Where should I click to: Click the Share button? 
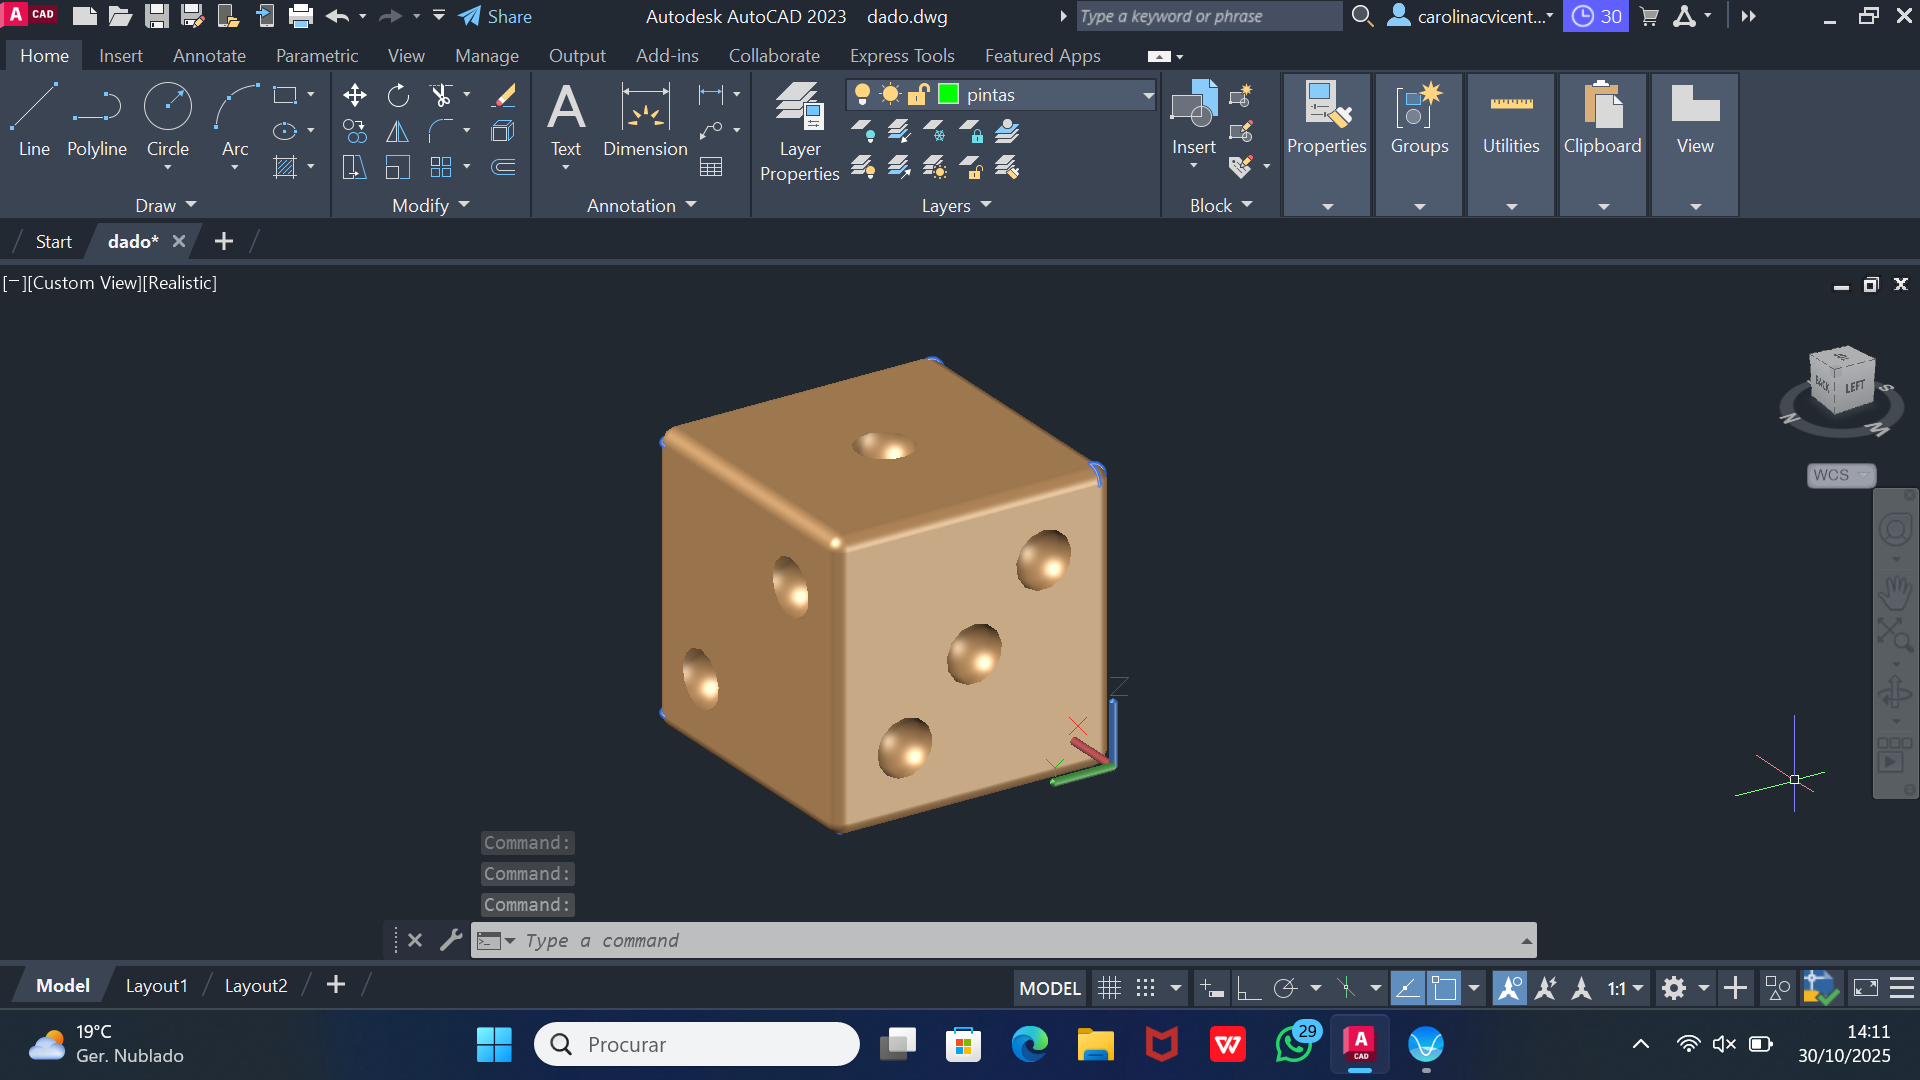pos(496,16)
